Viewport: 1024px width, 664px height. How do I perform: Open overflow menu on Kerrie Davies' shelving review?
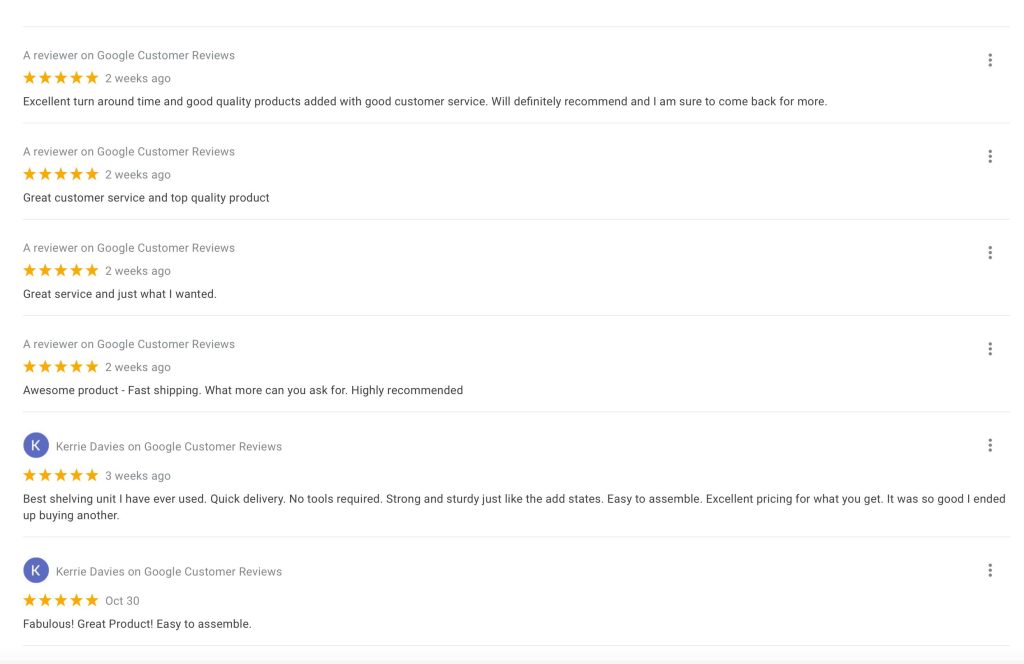pos(990,445)
